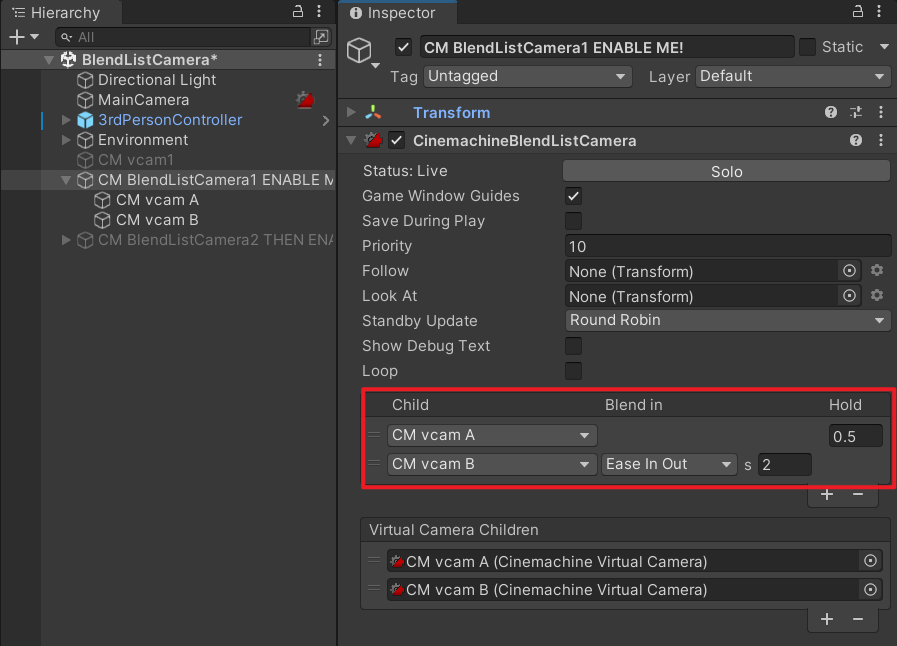Click the Hold field showing 0.5
897x646 pixels.
[x=856, y=436]
